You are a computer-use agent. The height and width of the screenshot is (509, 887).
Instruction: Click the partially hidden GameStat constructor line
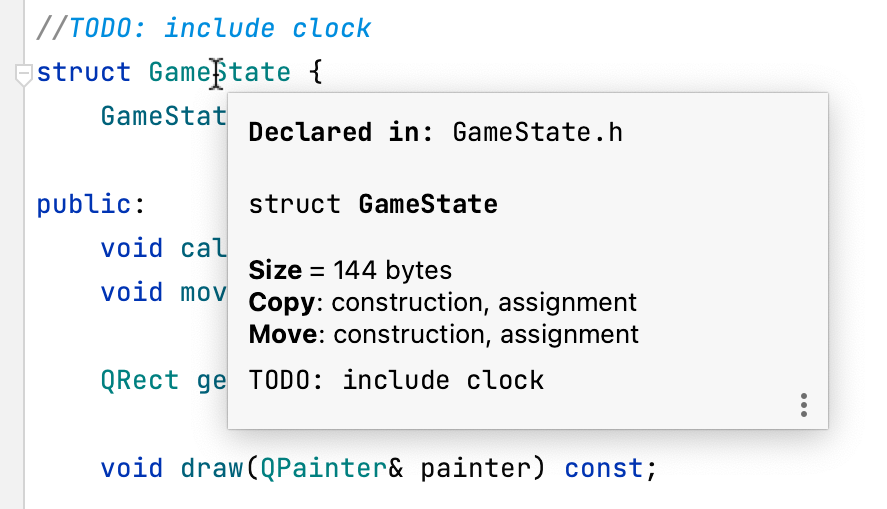[163, 116]
